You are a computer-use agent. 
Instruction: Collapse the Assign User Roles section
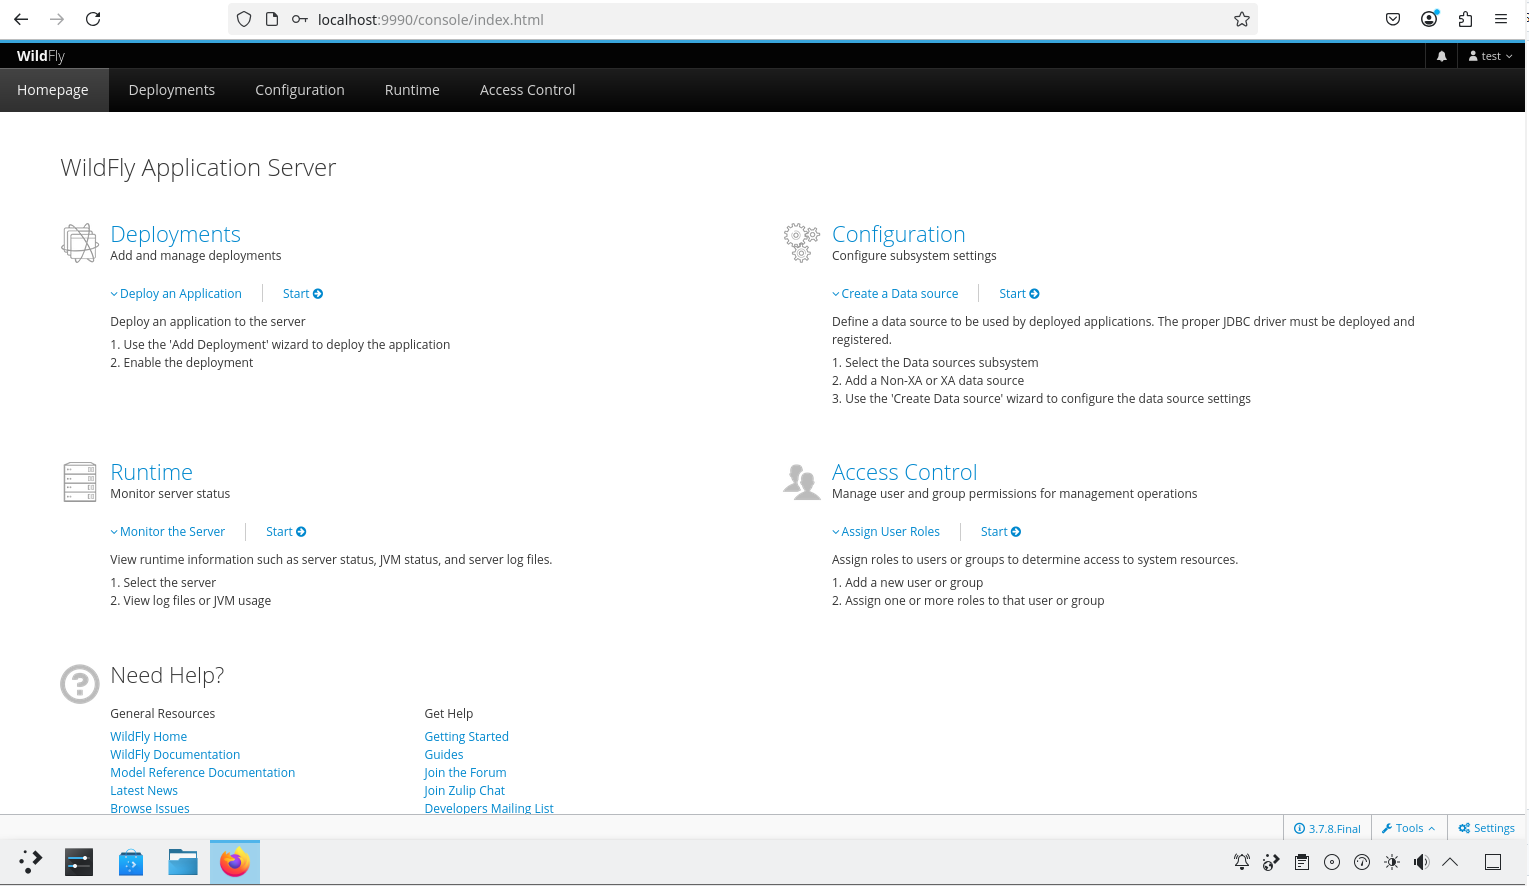pyautogui.click(x=886, y=532)
